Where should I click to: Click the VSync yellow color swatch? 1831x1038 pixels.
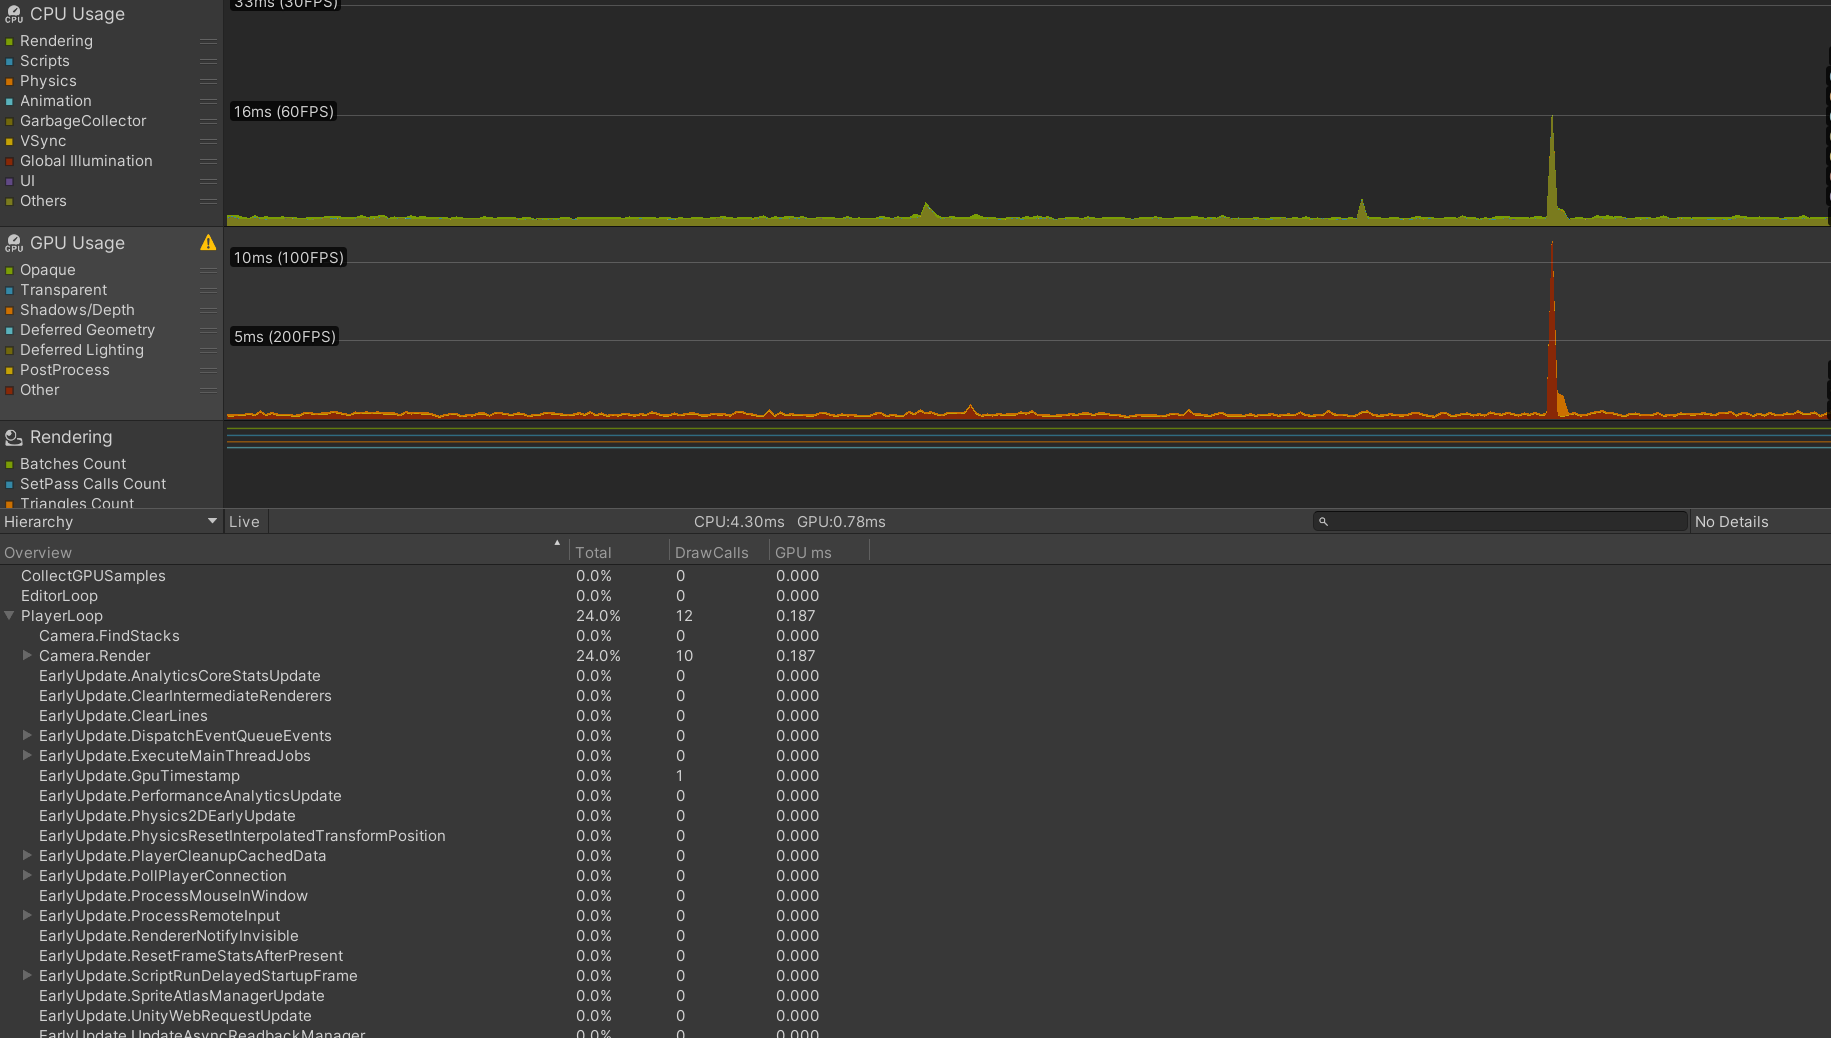(x=9, y=141)
